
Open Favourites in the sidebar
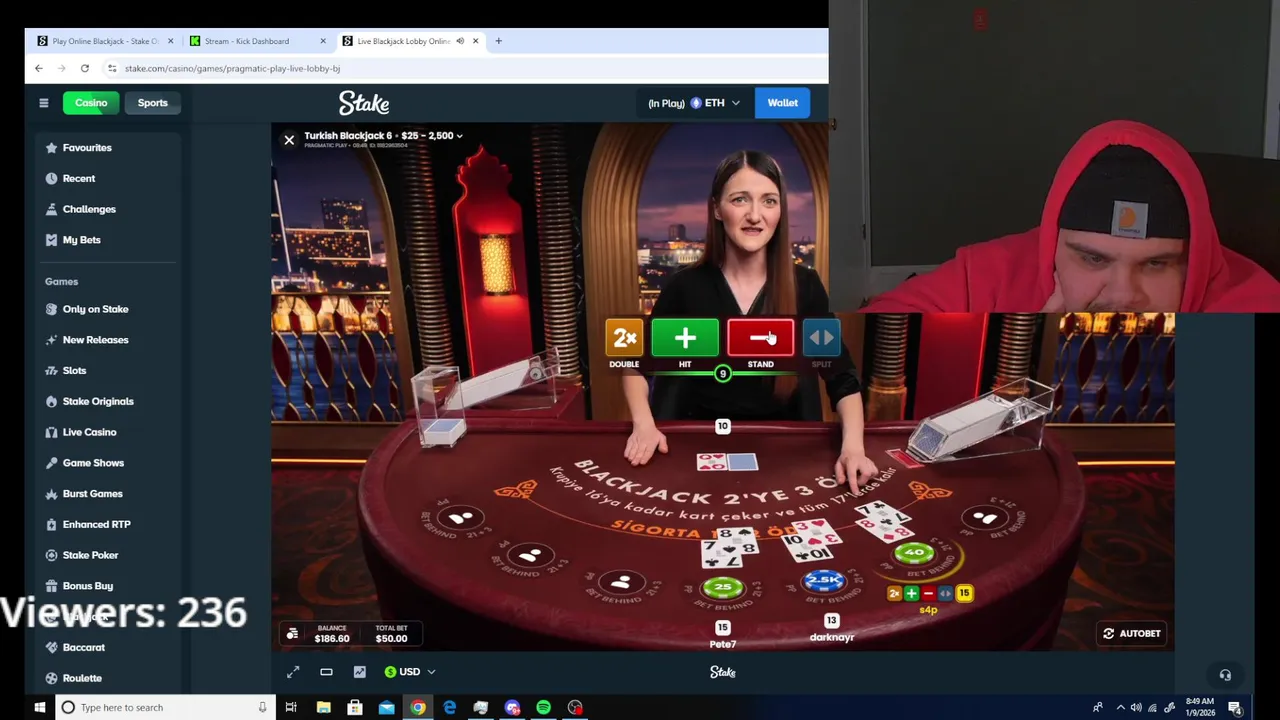tap(87, 148)
